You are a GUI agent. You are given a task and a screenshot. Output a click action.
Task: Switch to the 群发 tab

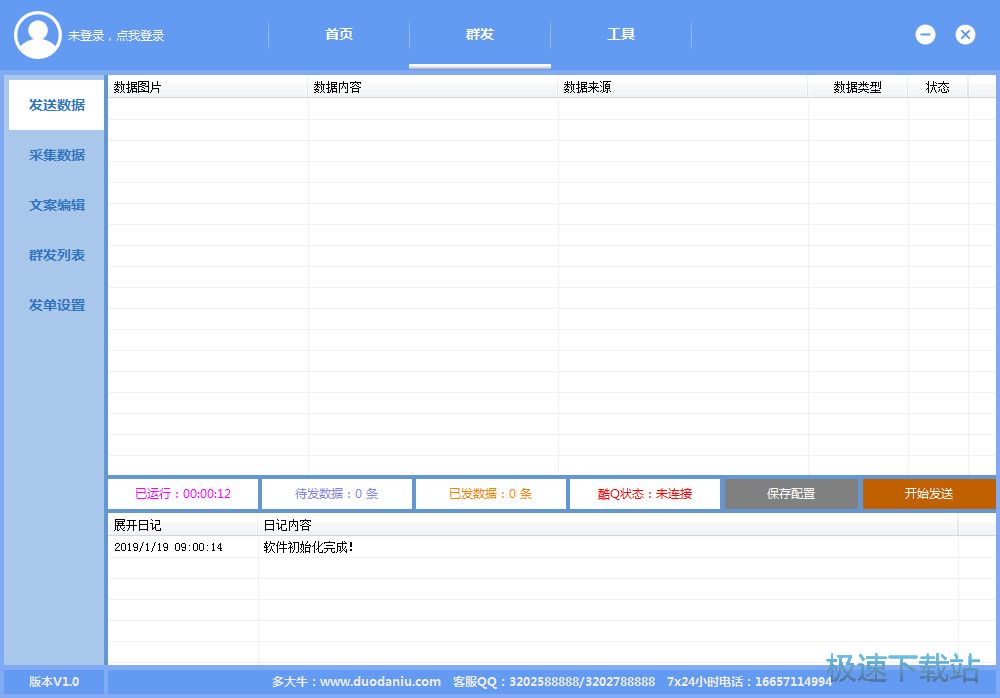coord(480,35)
